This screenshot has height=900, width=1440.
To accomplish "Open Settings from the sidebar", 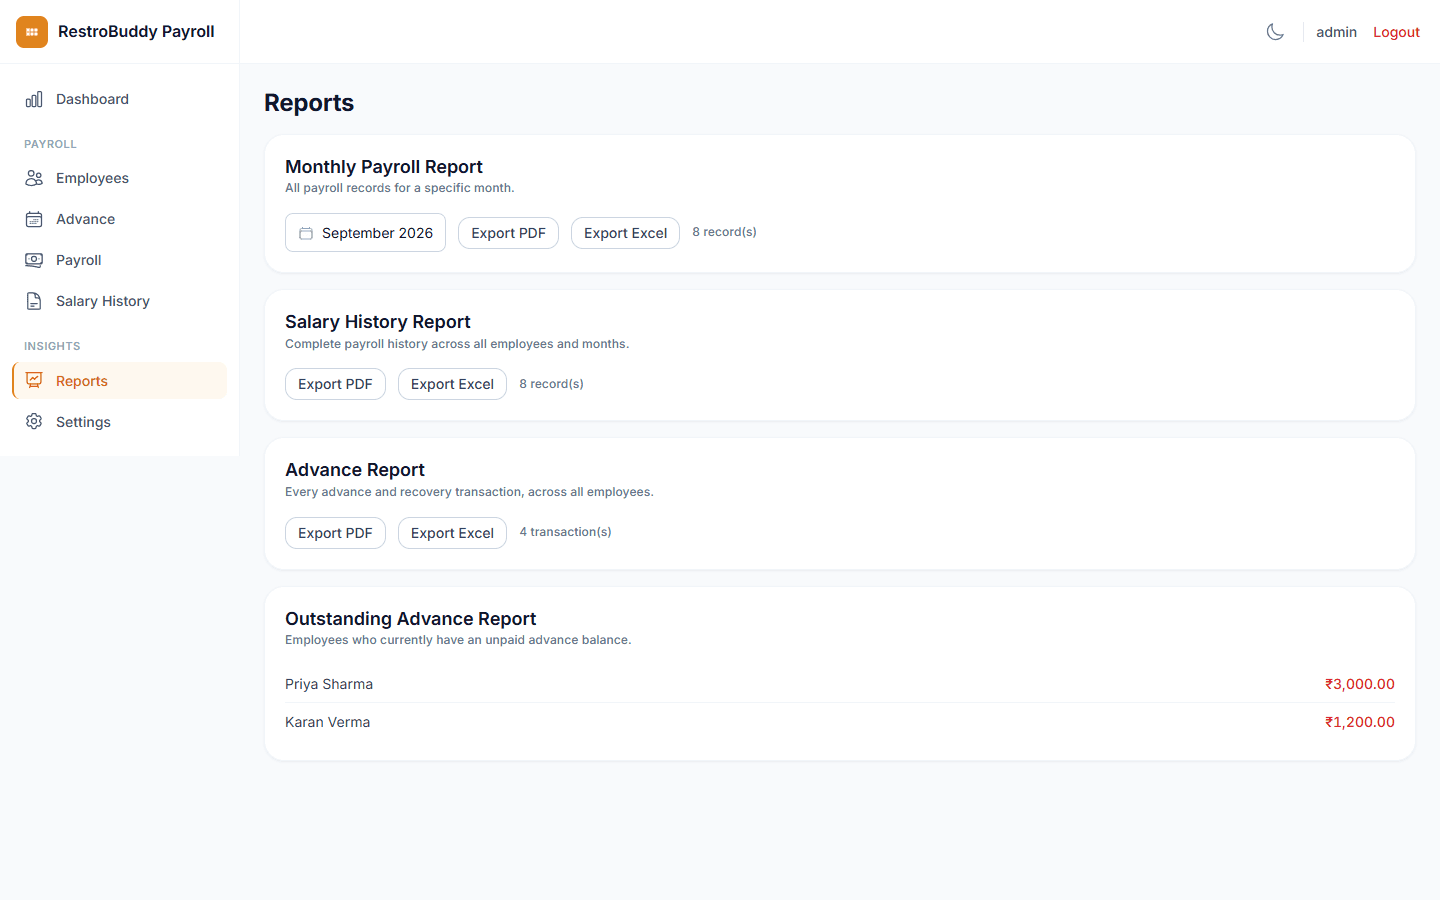I will [x=119, y=422].
